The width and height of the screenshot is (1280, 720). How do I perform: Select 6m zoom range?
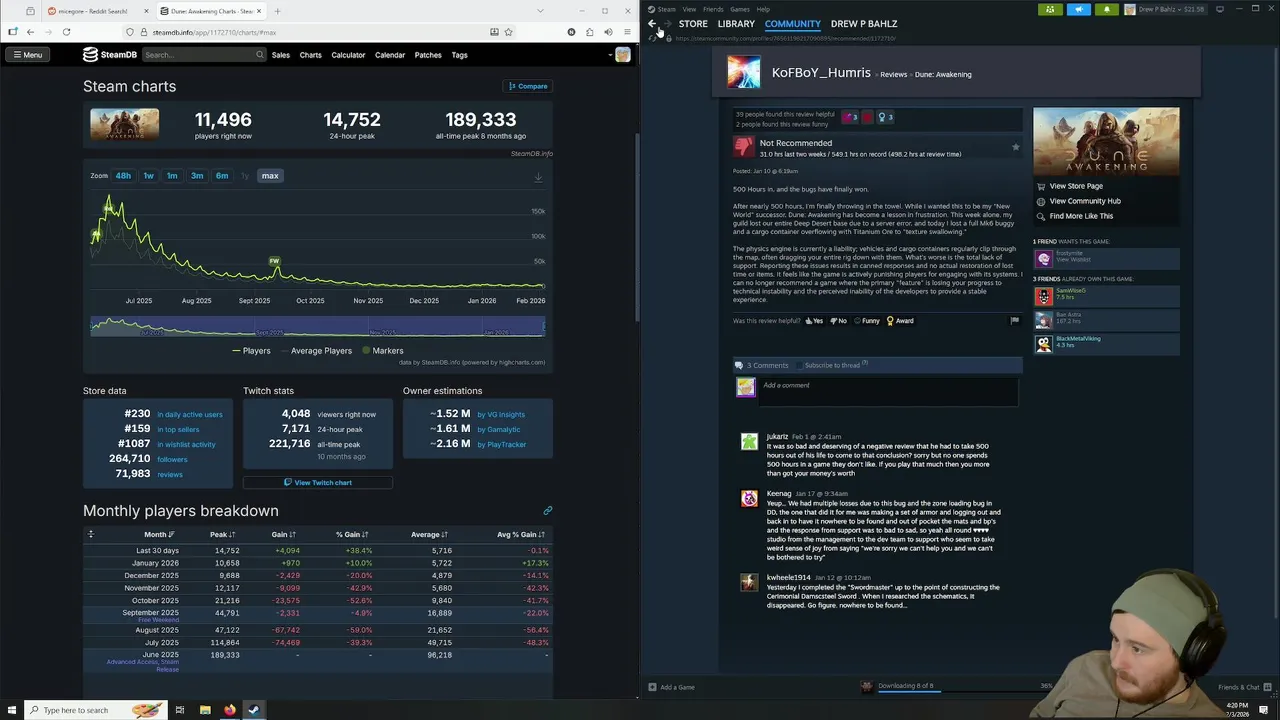click(222, 176)
